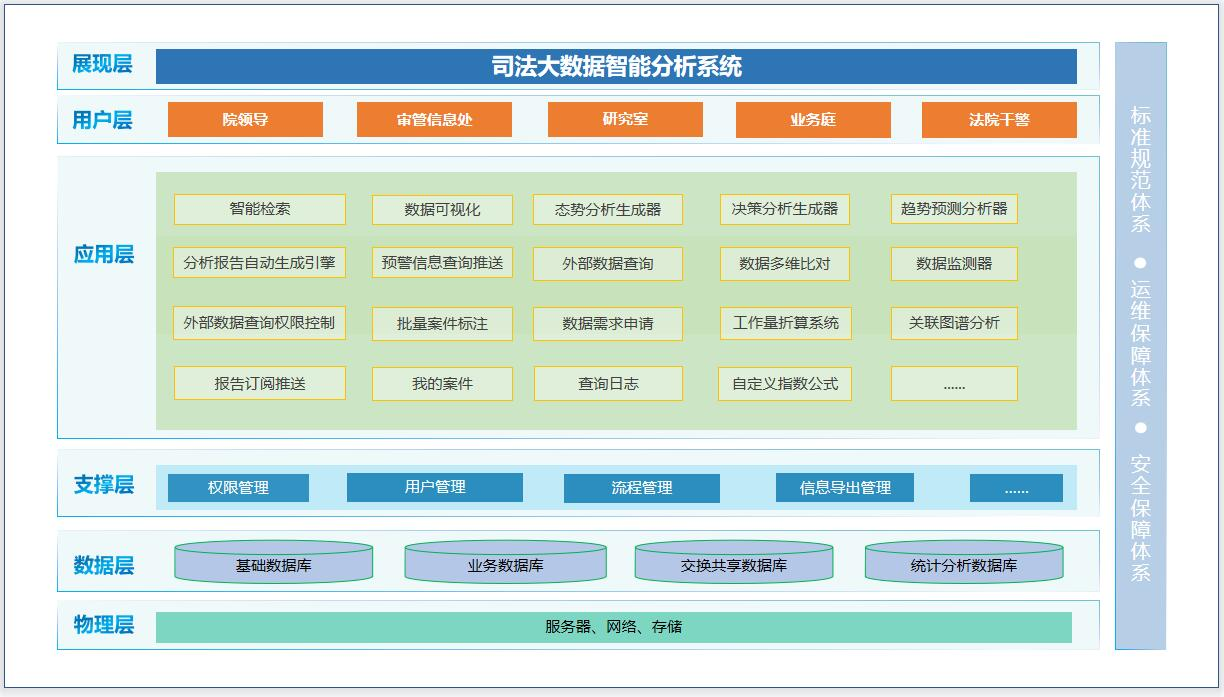Choose the 趋势预测分析器 module
This screenshot has width=1224, height=697.
tap(954, 209)
